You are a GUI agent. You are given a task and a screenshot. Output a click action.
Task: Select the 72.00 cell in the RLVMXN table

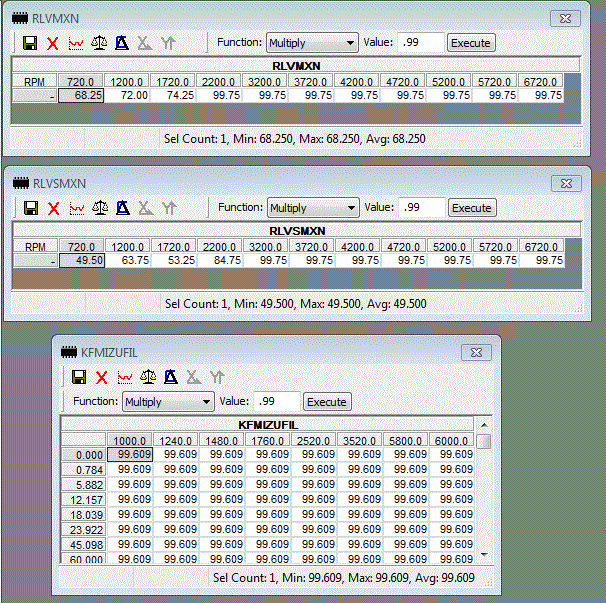tap(127, 95)
